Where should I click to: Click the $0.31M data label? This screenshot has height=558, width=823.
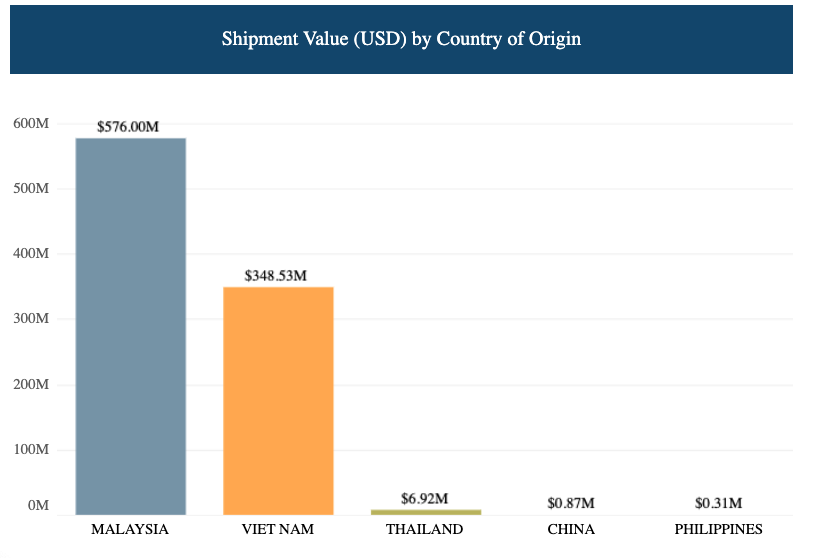tap(718, 503)
